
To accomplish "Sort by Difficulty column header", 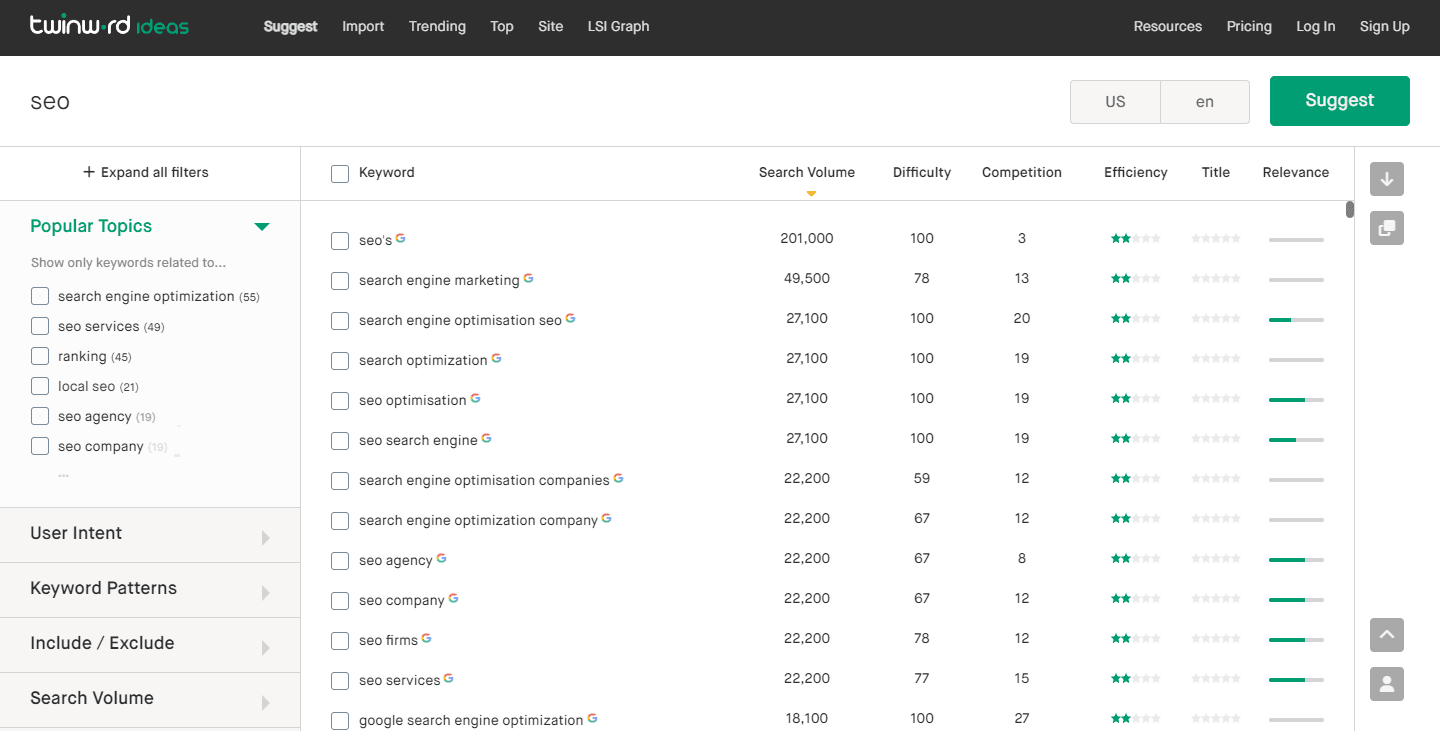I will 922,172.
